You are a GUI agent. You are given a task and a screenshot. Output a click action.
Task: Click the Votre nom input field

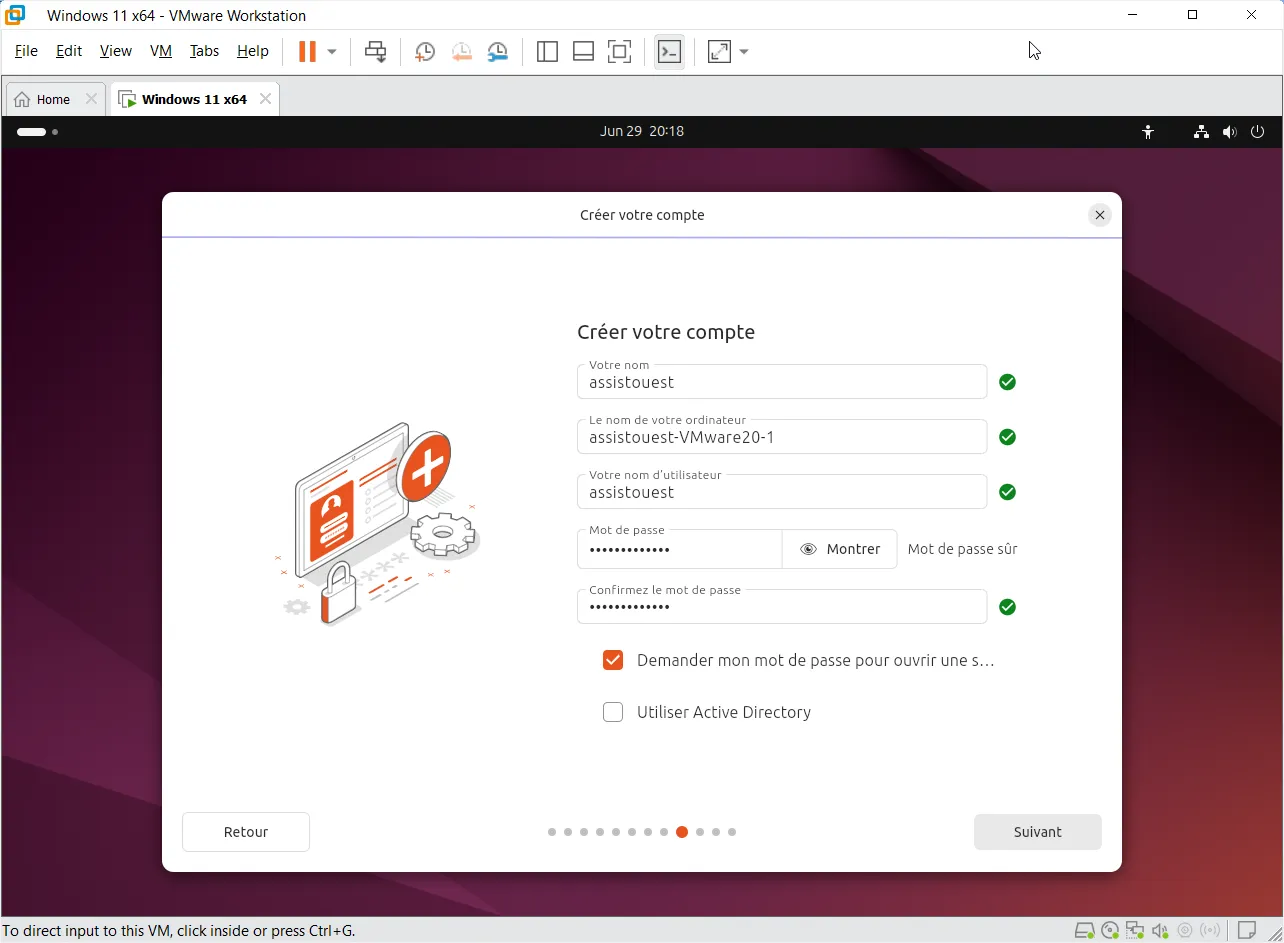point(782,382)
